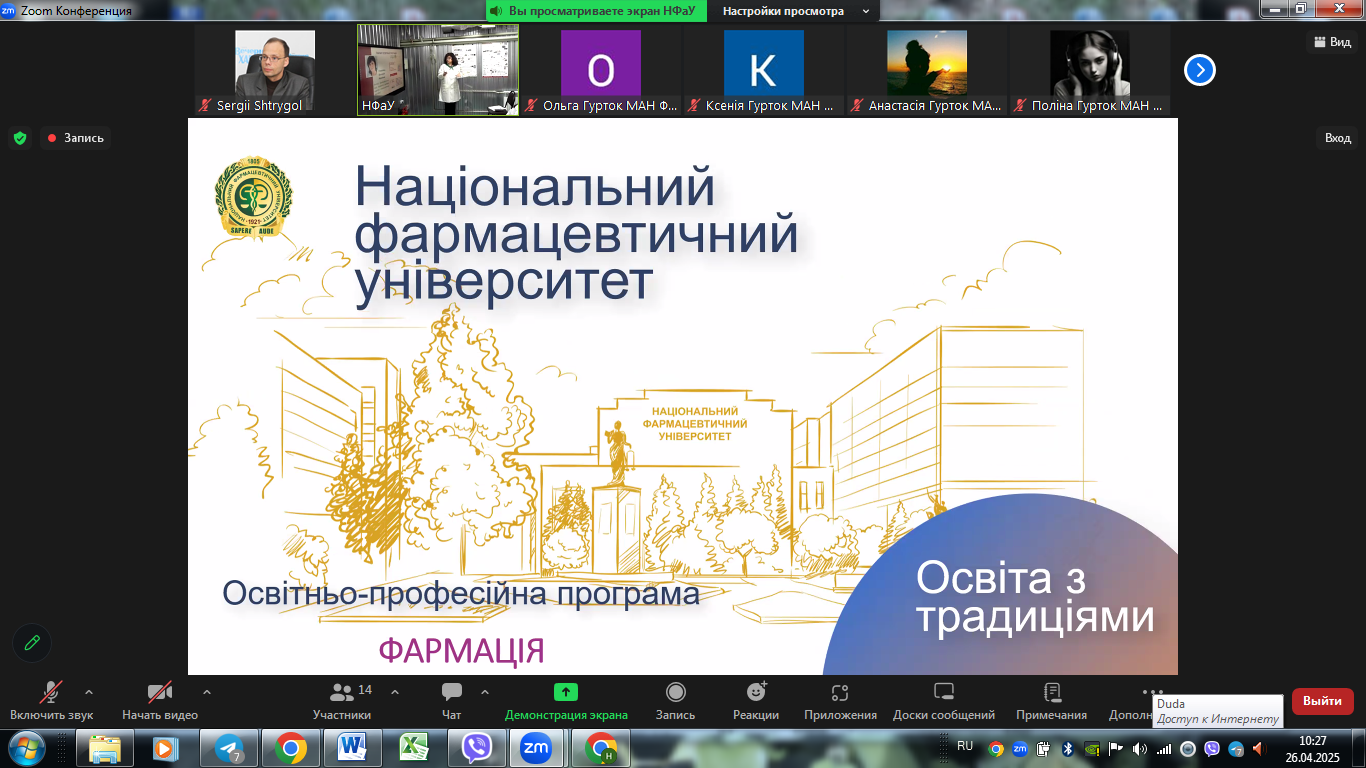The image size is (1366, 768).
Task: Open second Chrome profile taskbar icon
Action: [x=600, y=748]
